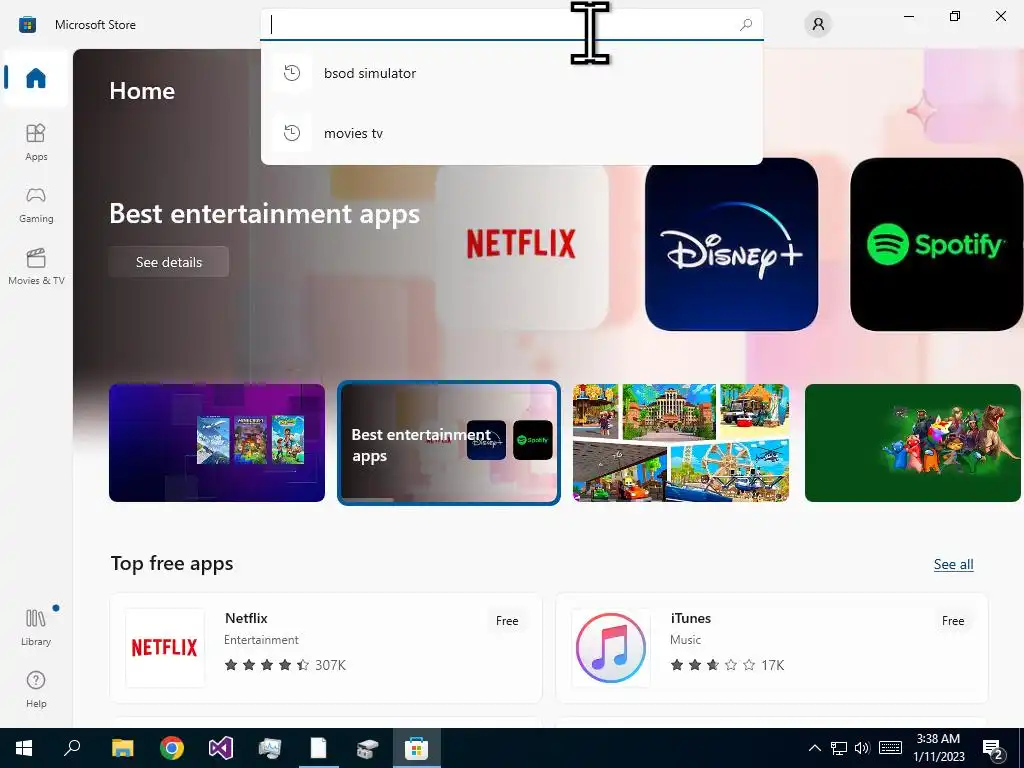This screenshot has height=768, width=1024.
Task: Click Microsoft Store taskbar icon
Action: 416,748
